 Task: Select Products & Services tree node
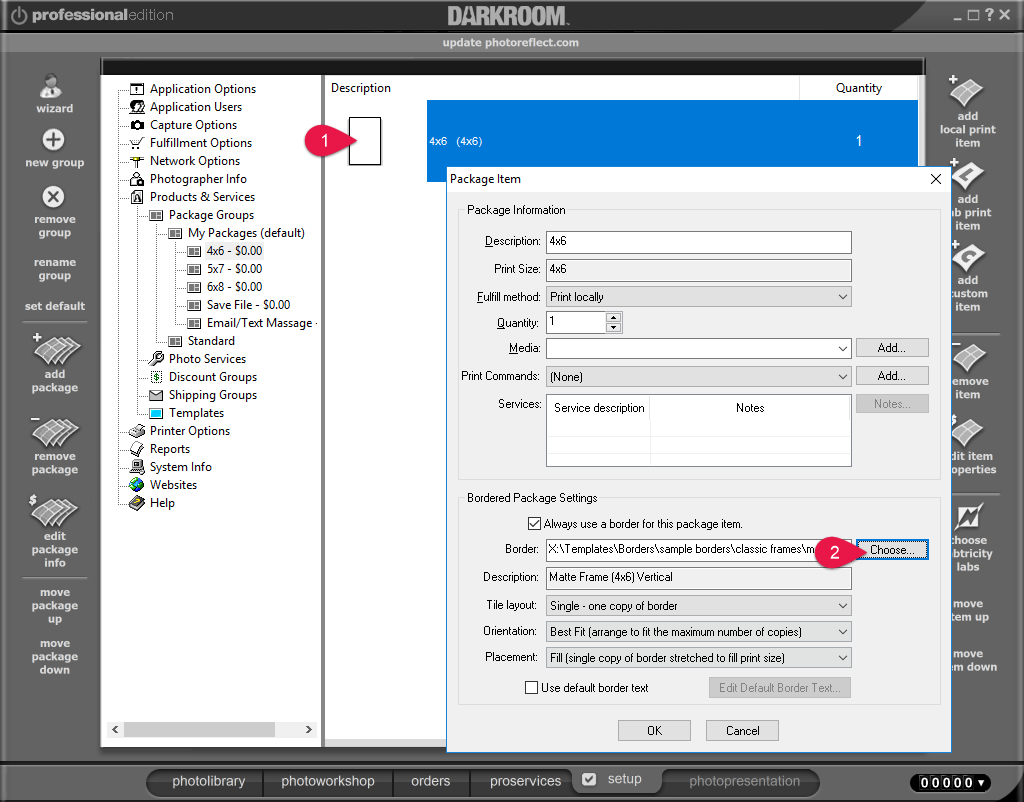[x=202, y=197]
